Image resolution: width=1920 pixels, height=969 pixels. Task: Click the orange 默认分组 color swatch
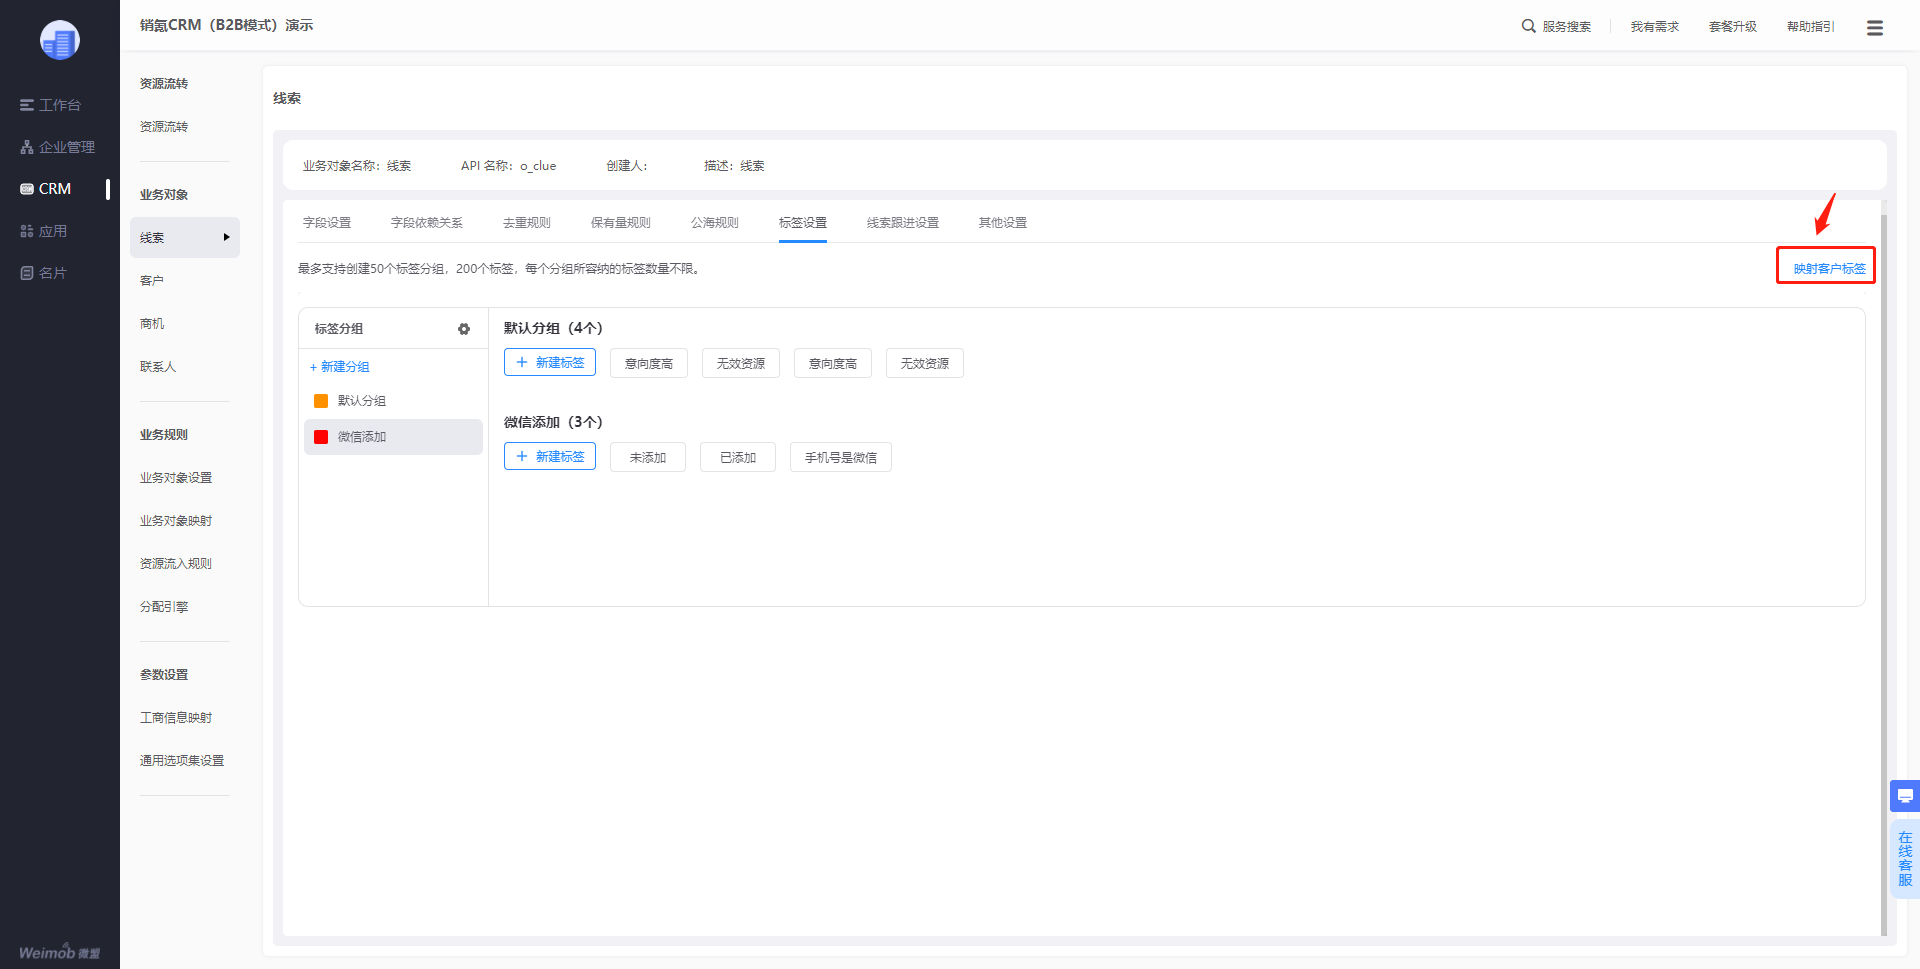point(321,401)
